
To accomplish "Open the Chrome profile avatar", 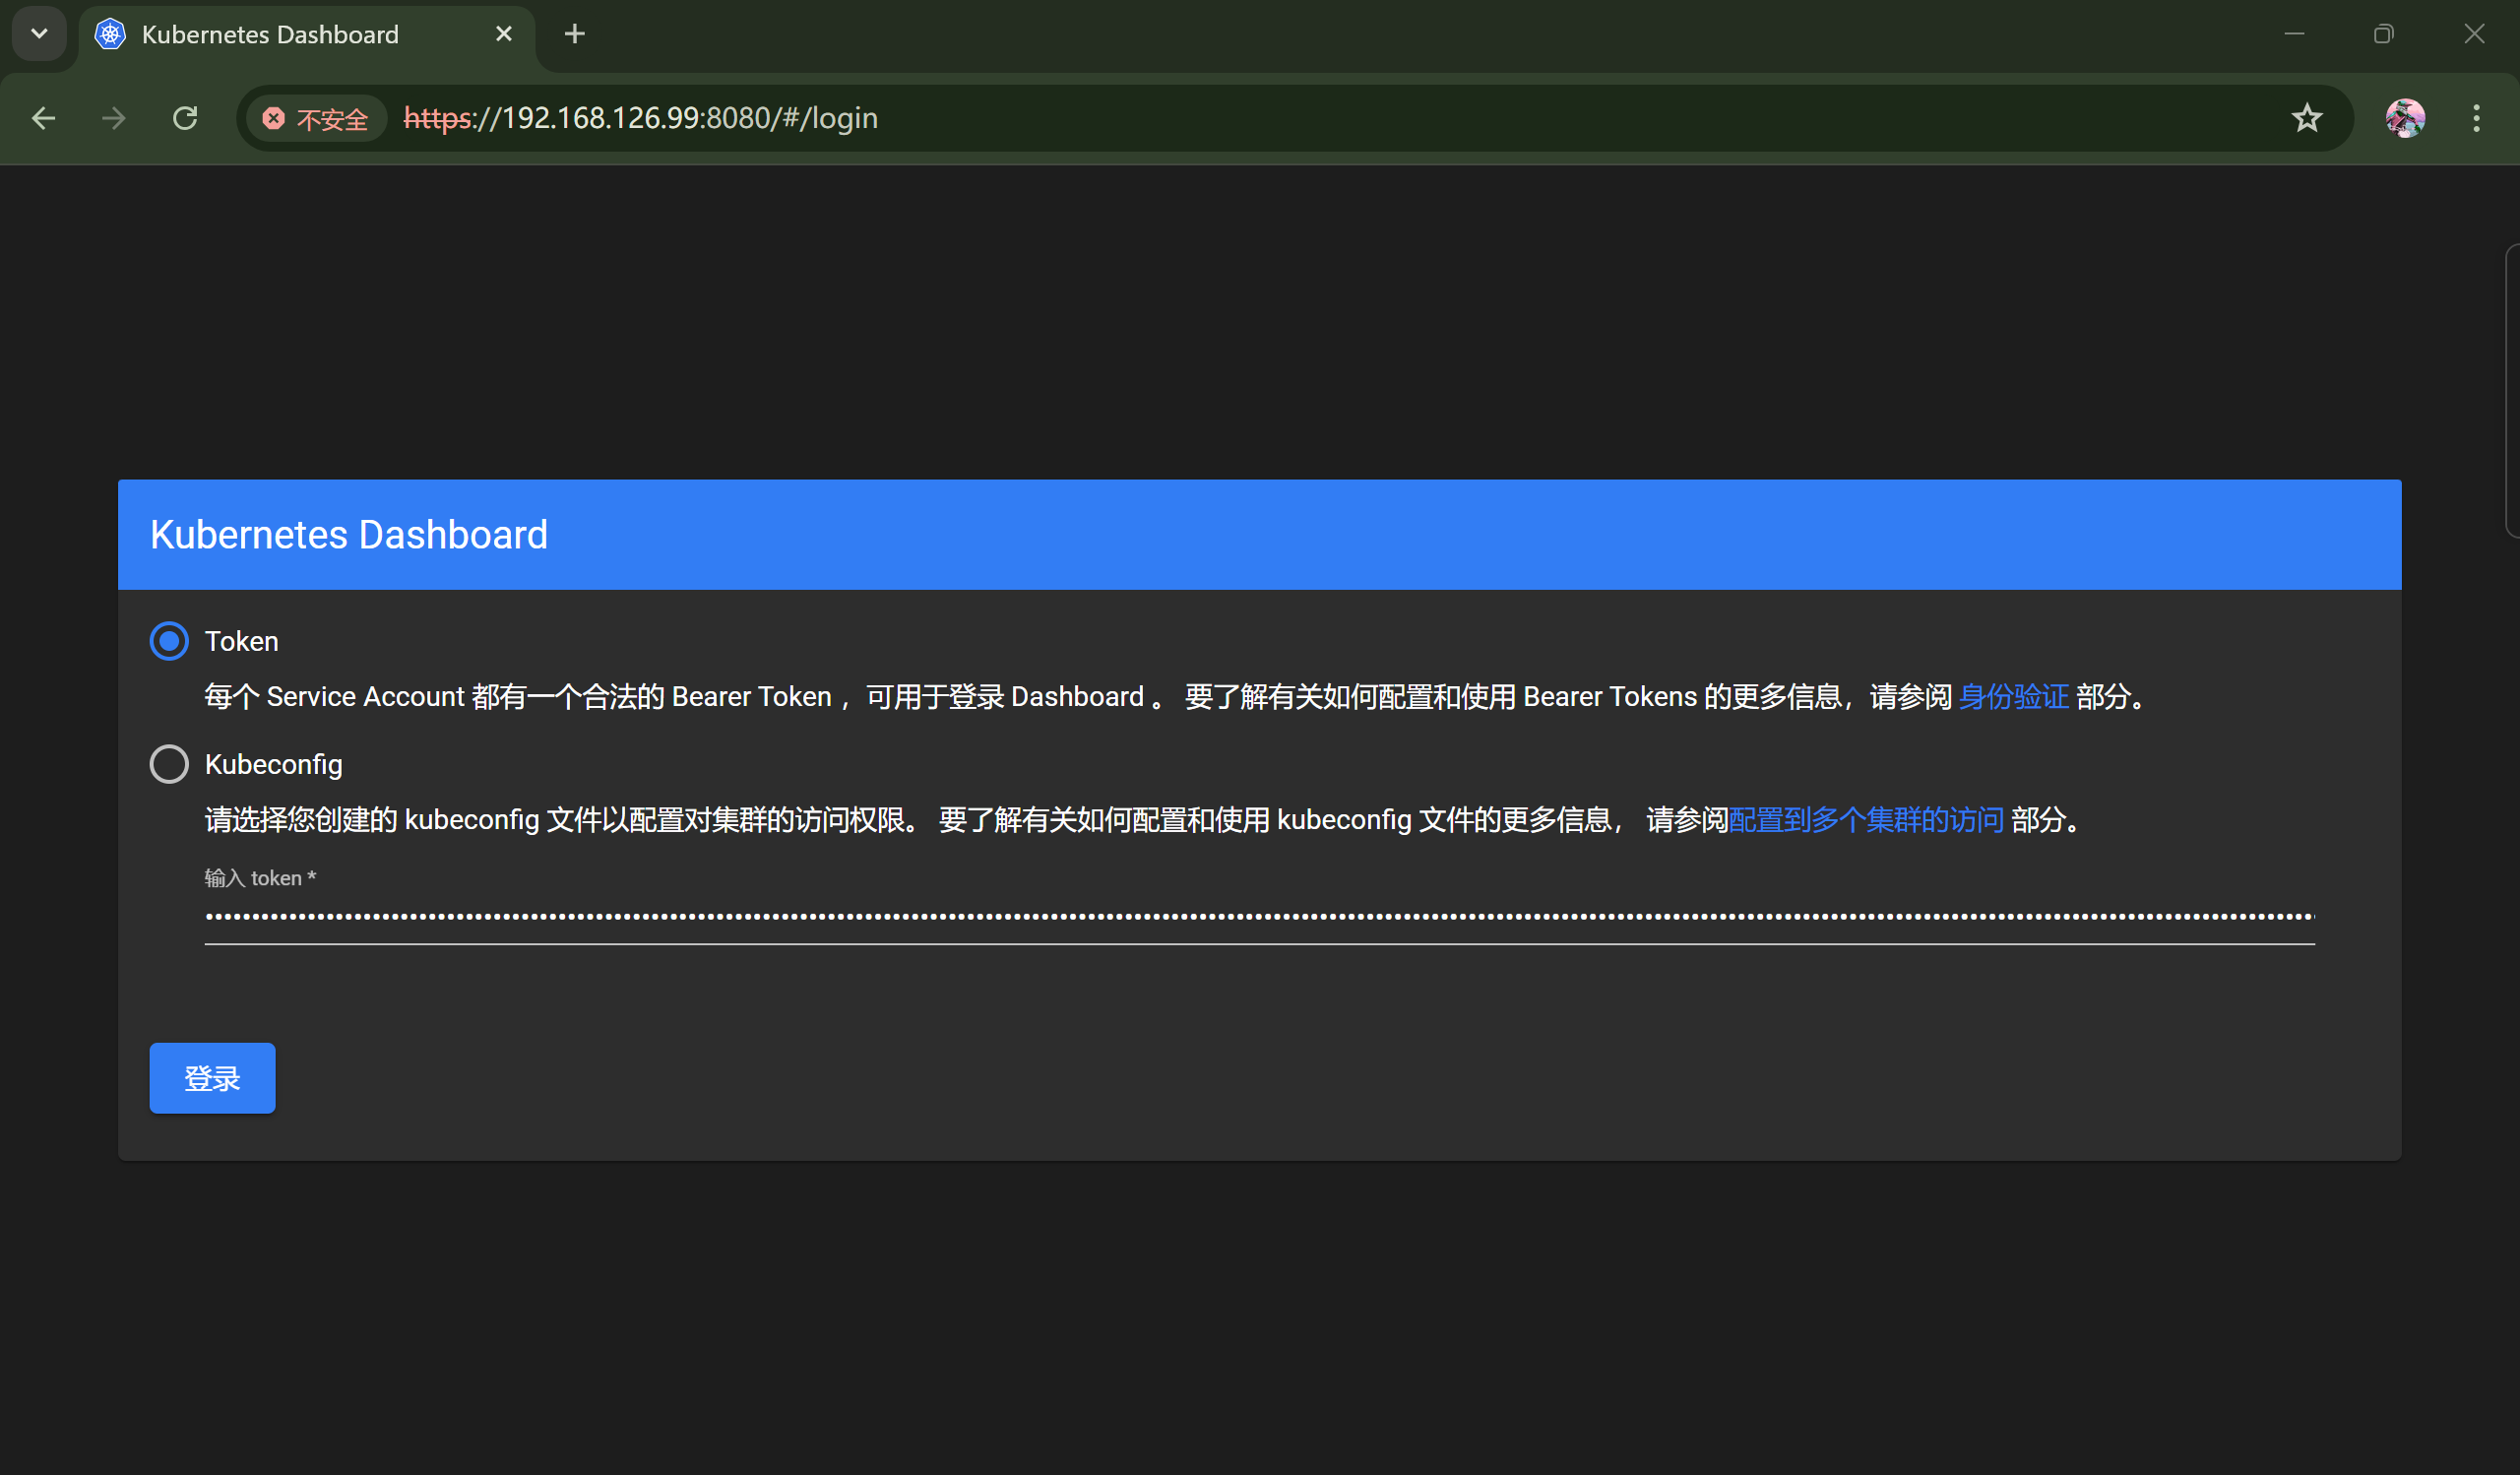I will click(2405, 118).
